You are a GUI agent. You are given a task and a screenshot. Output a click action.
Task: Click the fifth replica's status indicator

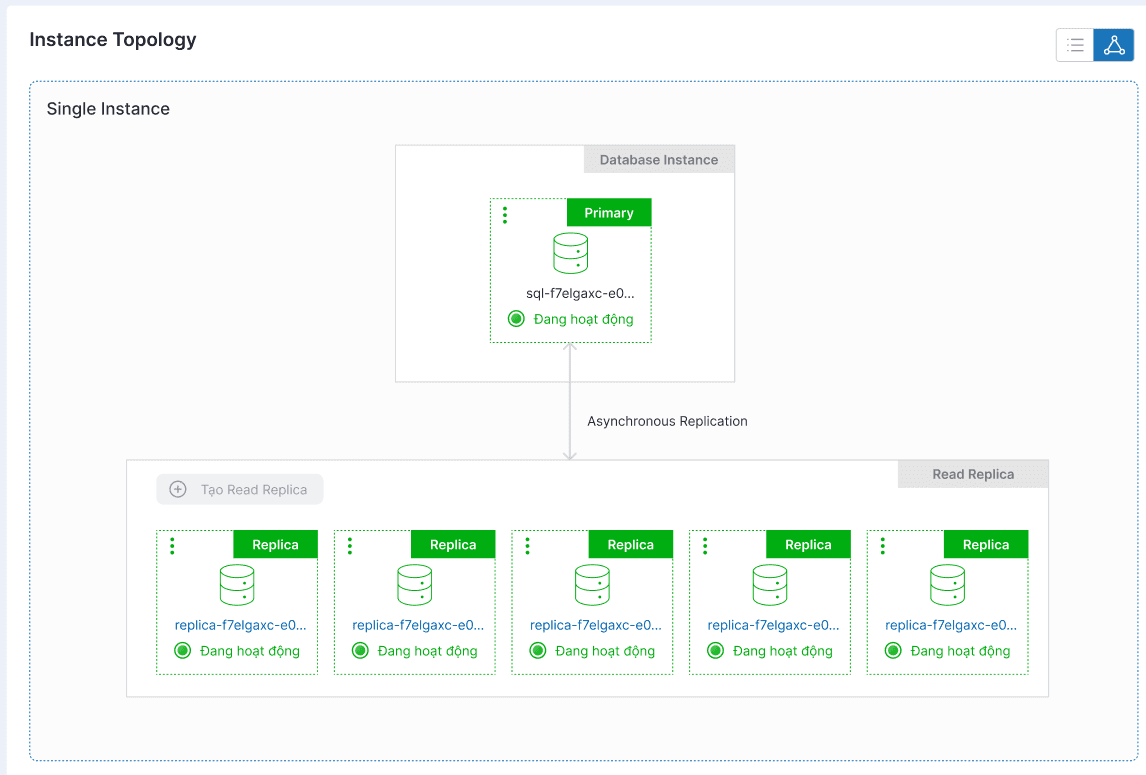893,651
